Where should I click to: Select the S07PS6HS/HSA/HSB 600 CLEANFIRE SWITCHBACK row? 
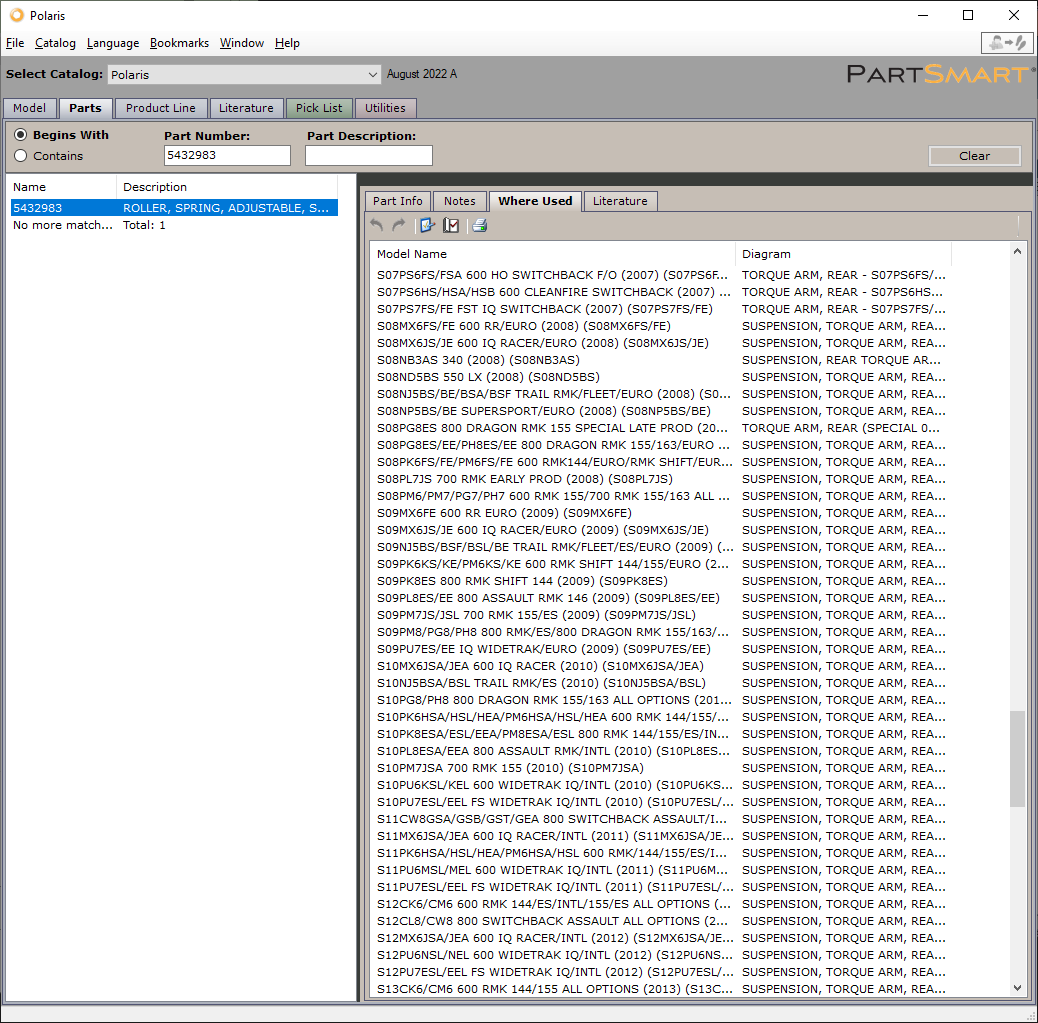click(661, 292)
